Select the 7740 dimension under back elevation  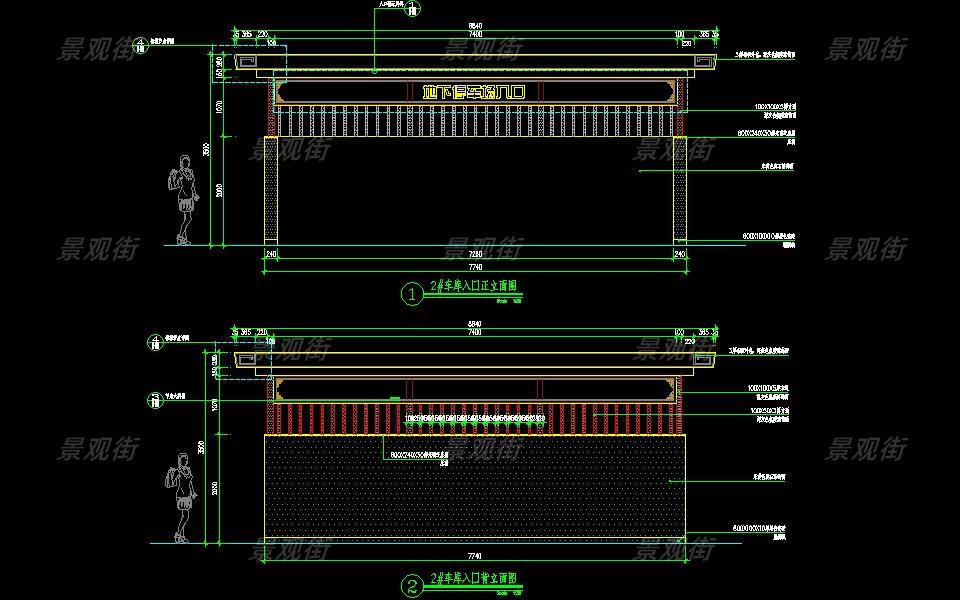click(475, 555)
